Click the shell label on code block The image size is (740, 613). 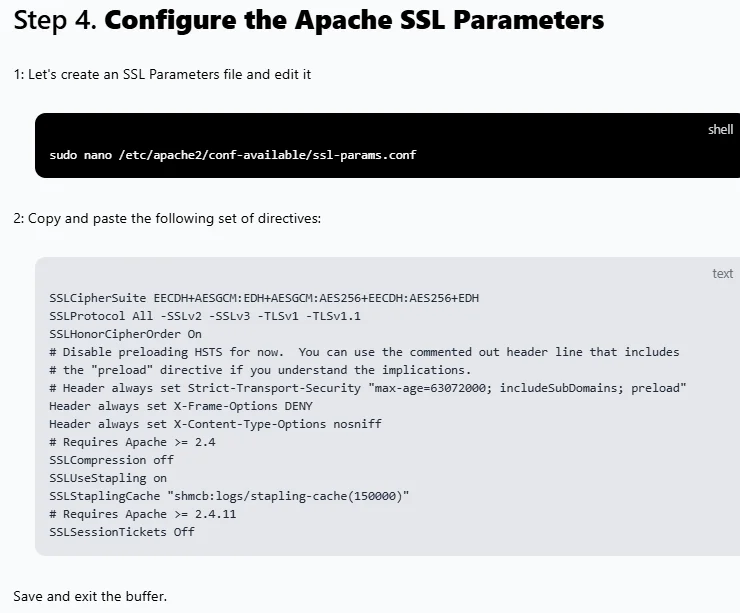720,130
